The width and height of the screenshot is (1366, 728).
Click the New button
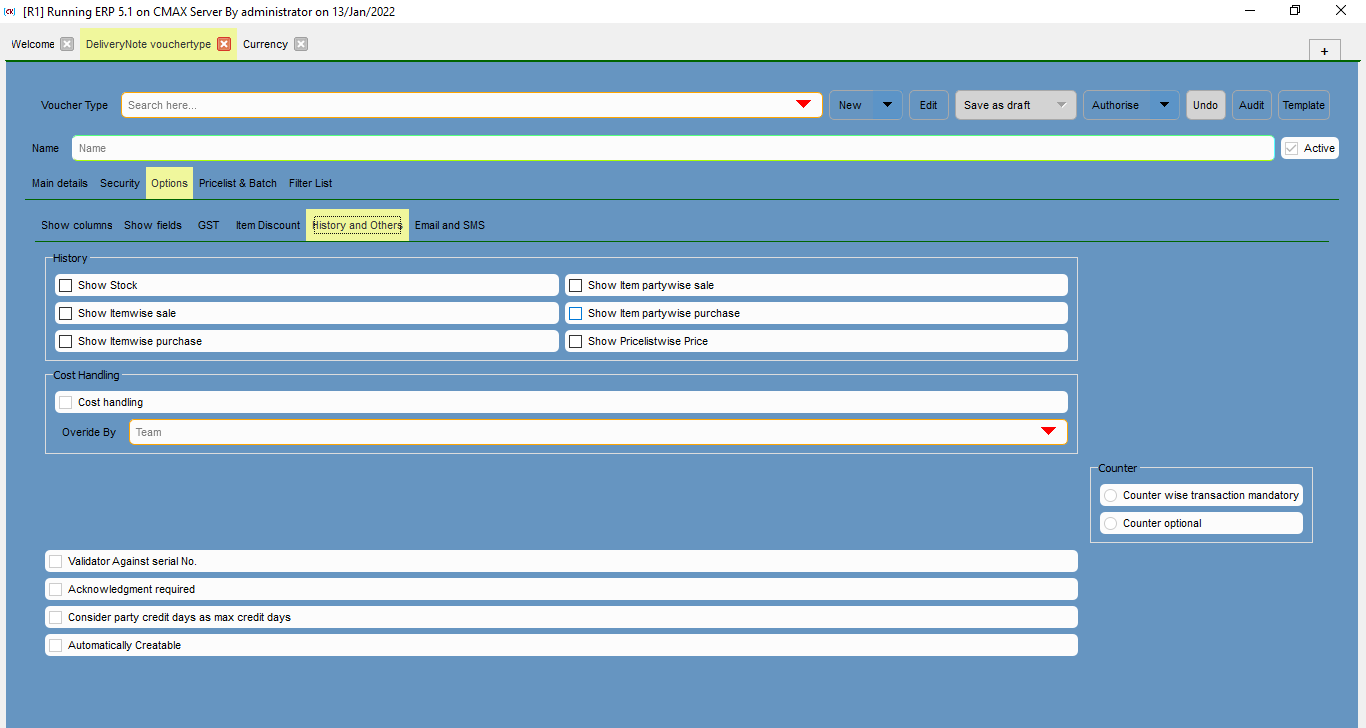(851, 105)
